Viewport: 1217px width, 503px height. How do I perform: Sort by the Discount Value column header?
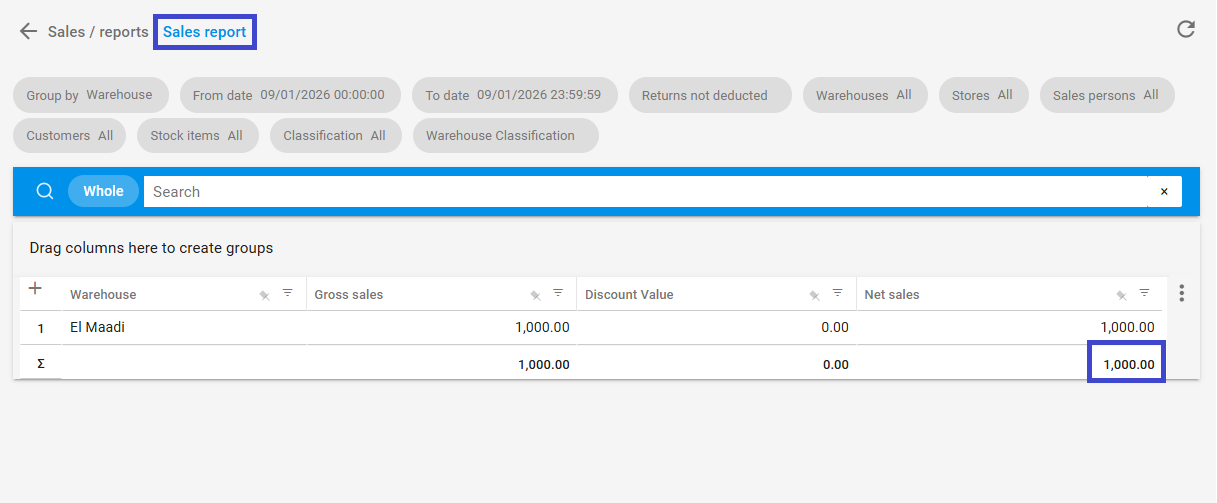click(629, 294)
